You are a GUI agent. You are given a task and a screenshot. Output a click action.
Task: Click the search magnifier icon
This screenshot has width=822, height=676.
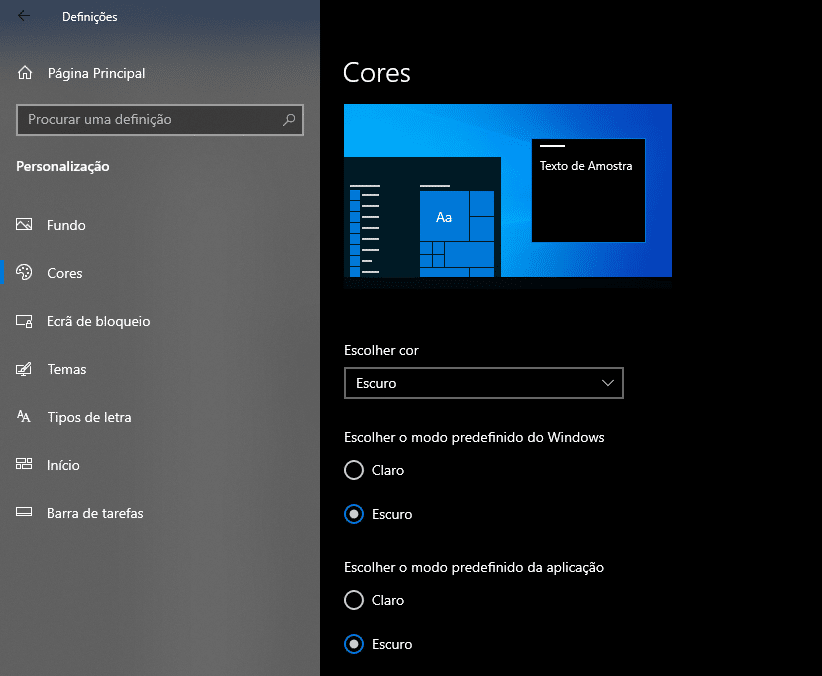(289, 120)
